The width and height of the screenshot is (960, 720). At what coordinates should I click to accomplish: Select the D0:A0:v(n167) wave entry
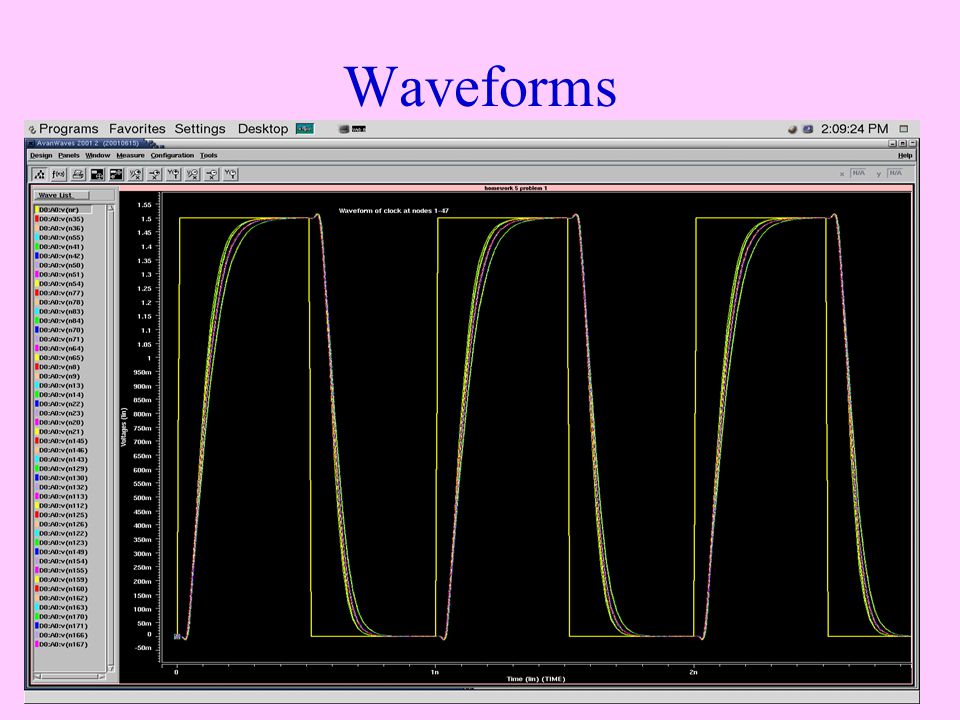click(62, 644)
